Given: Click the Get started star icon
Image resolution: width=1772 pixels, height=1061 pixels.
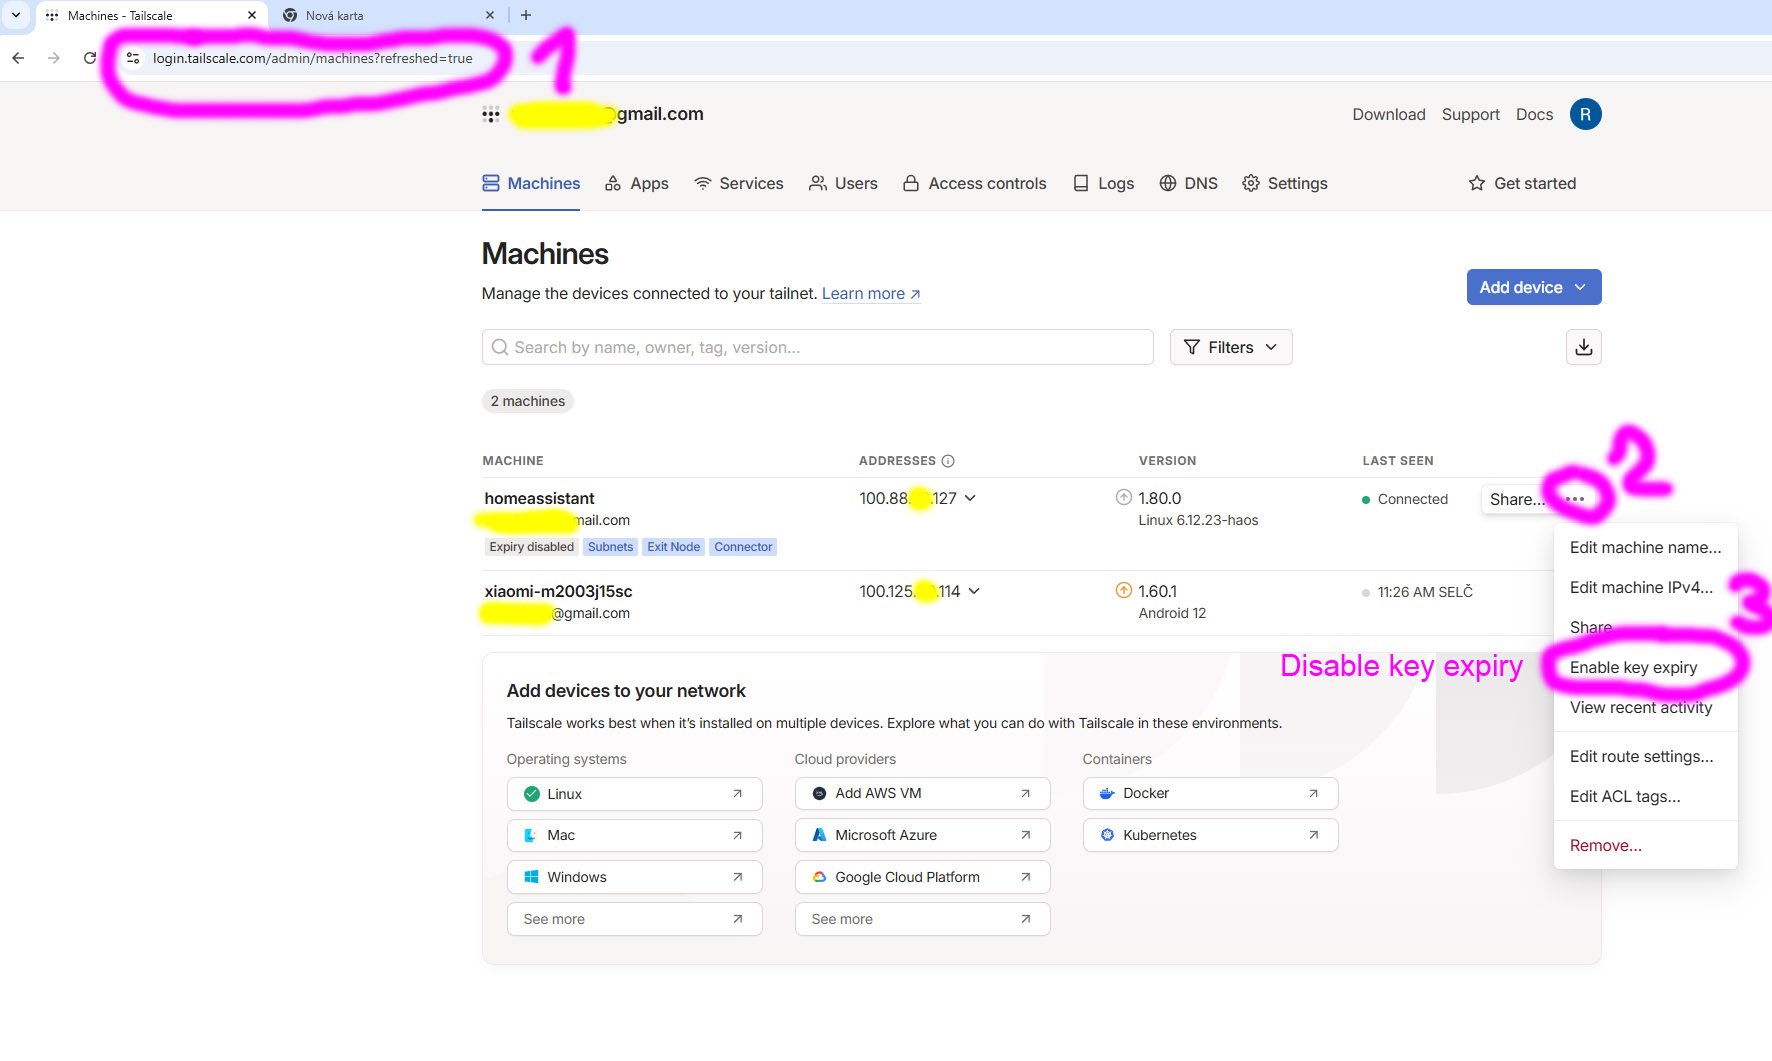Looking at the screenshot, I should pos(1477,183).
